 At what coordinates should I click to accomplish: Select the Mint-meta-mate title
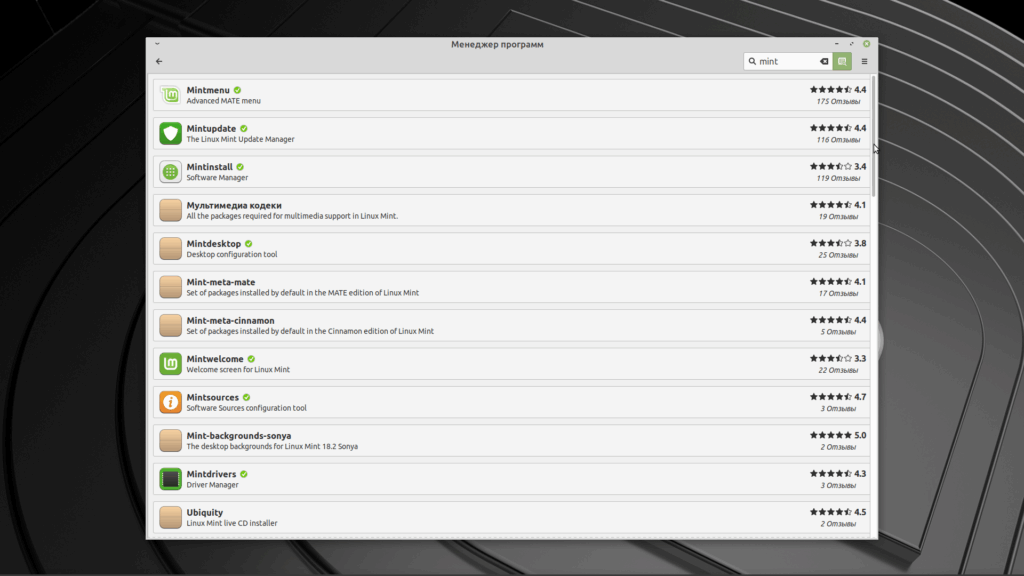click(x=221, y=282)
